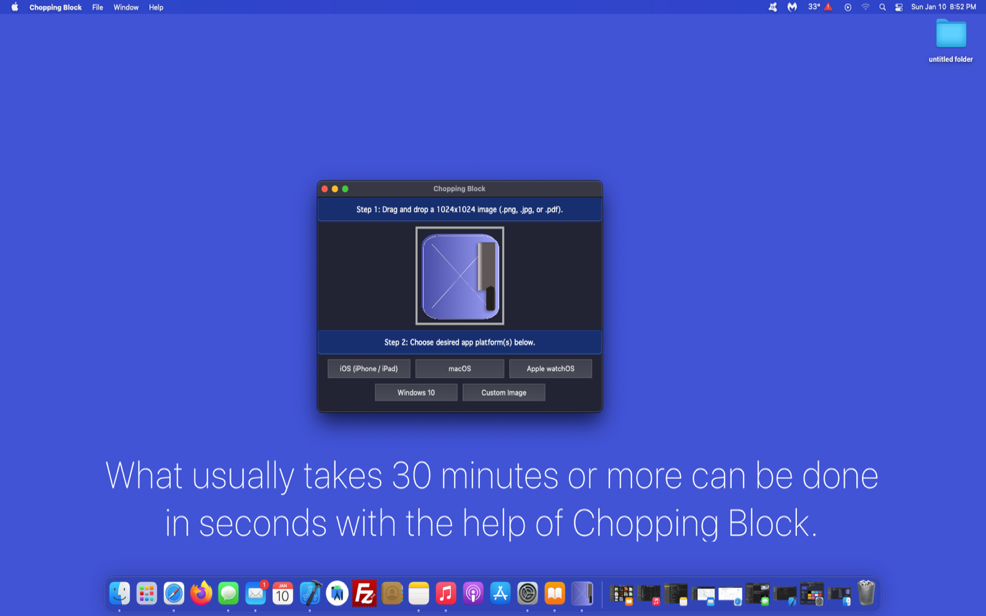Open the Music app in the Dock

click(x=446, y=593)
